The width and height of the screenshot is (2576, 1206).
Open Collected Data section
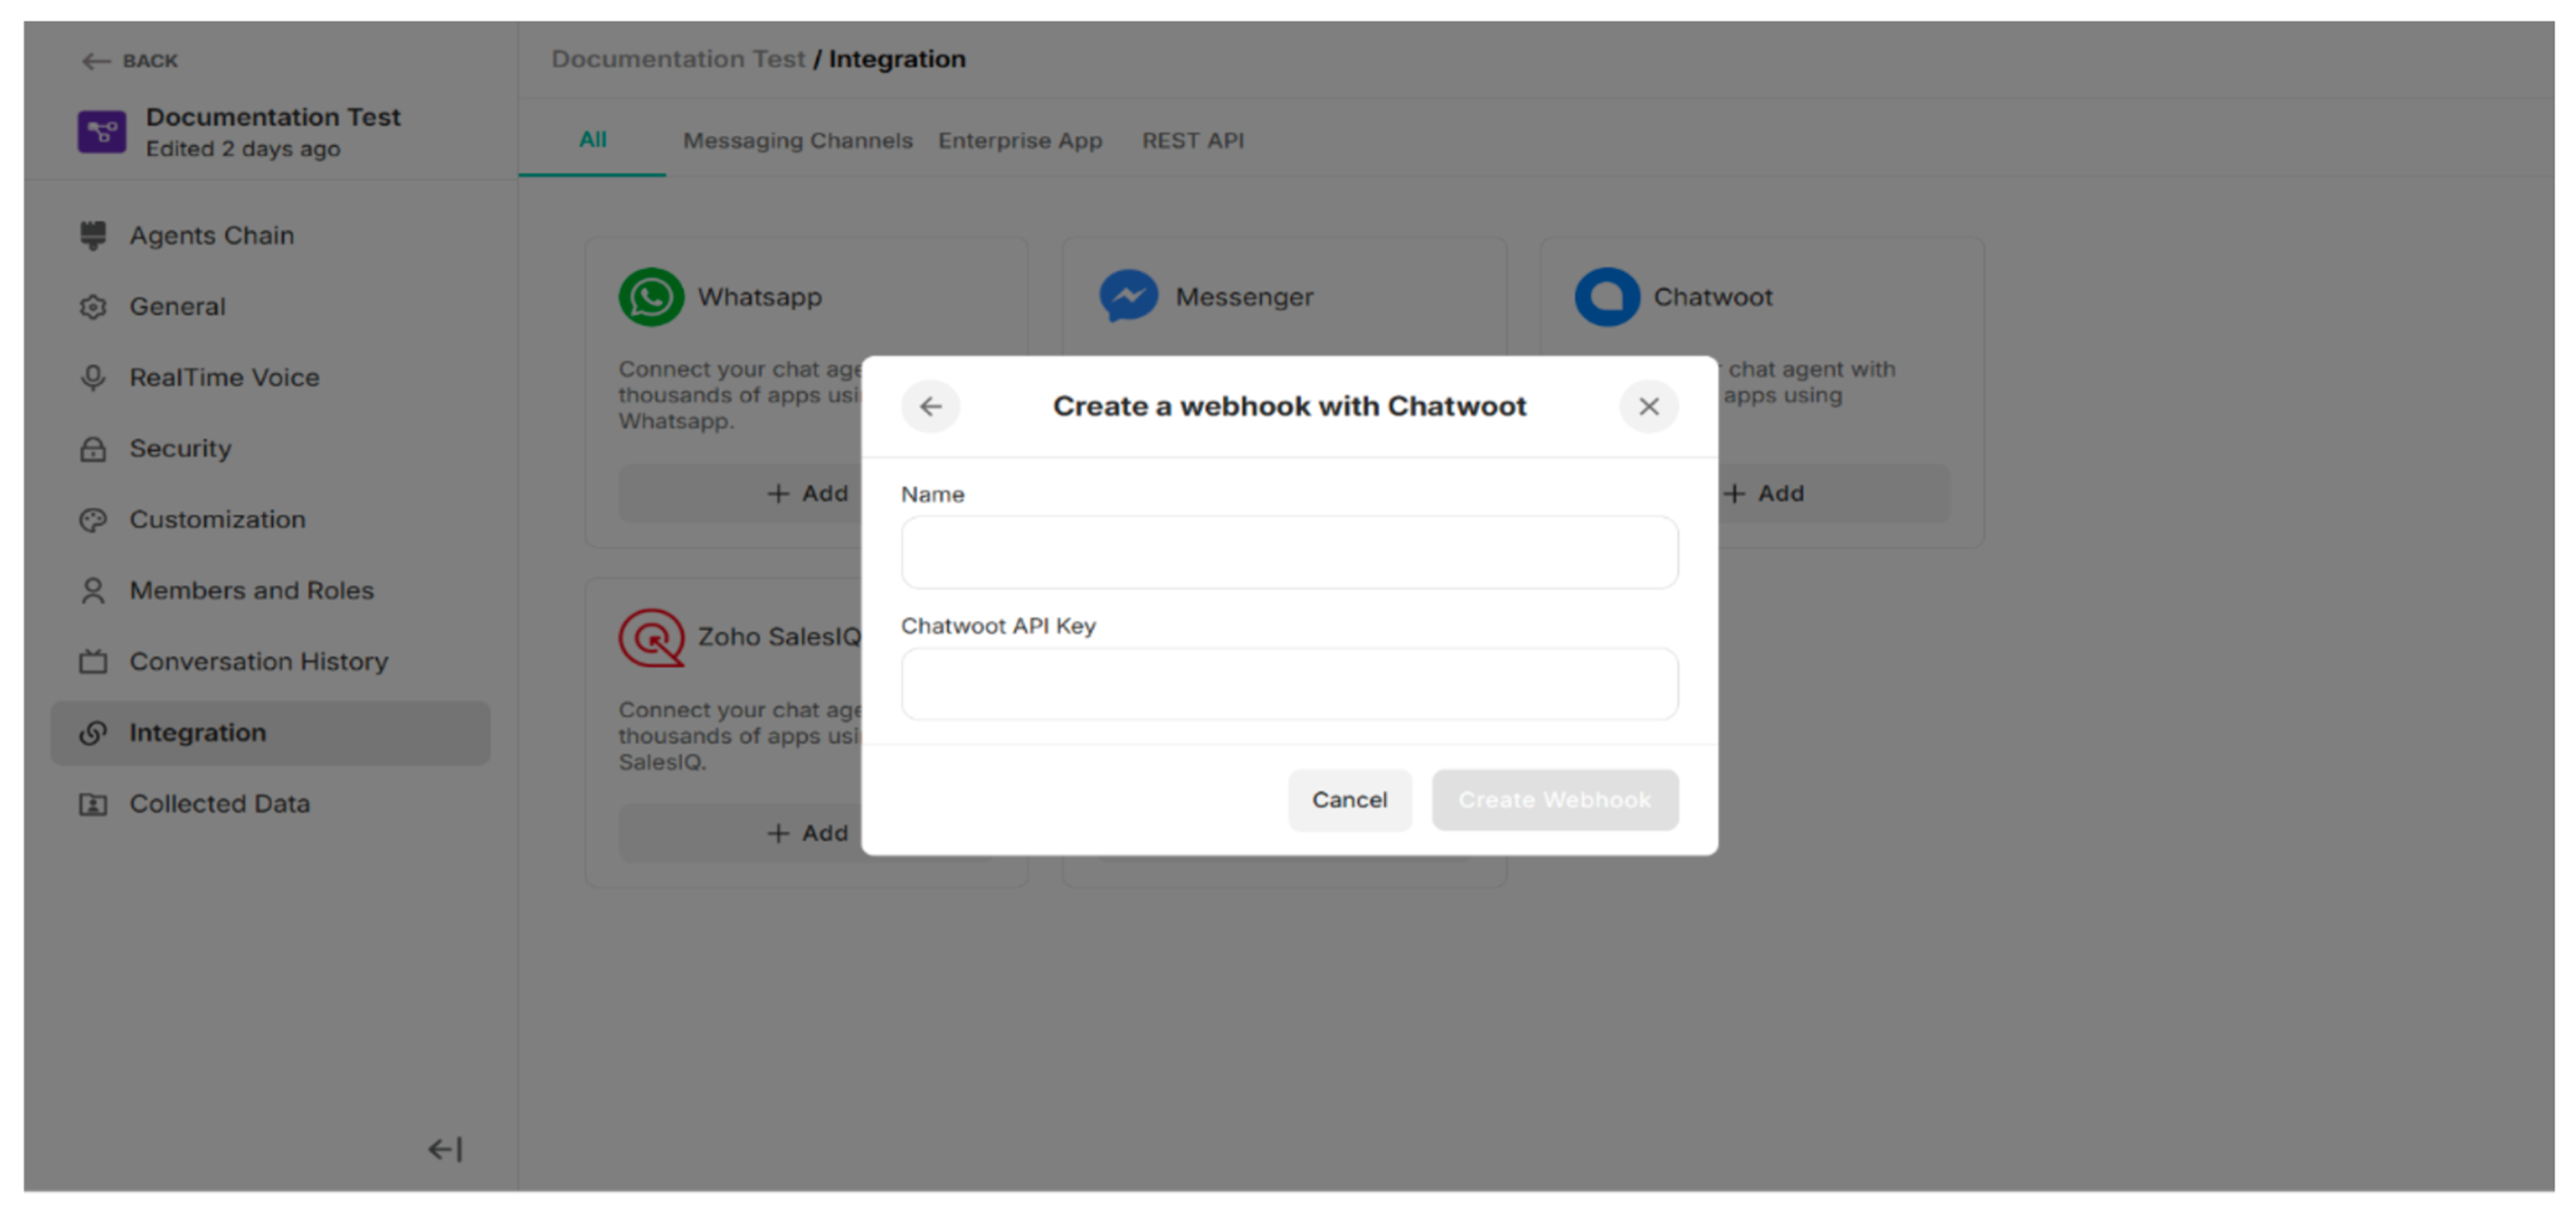[219, 803]
